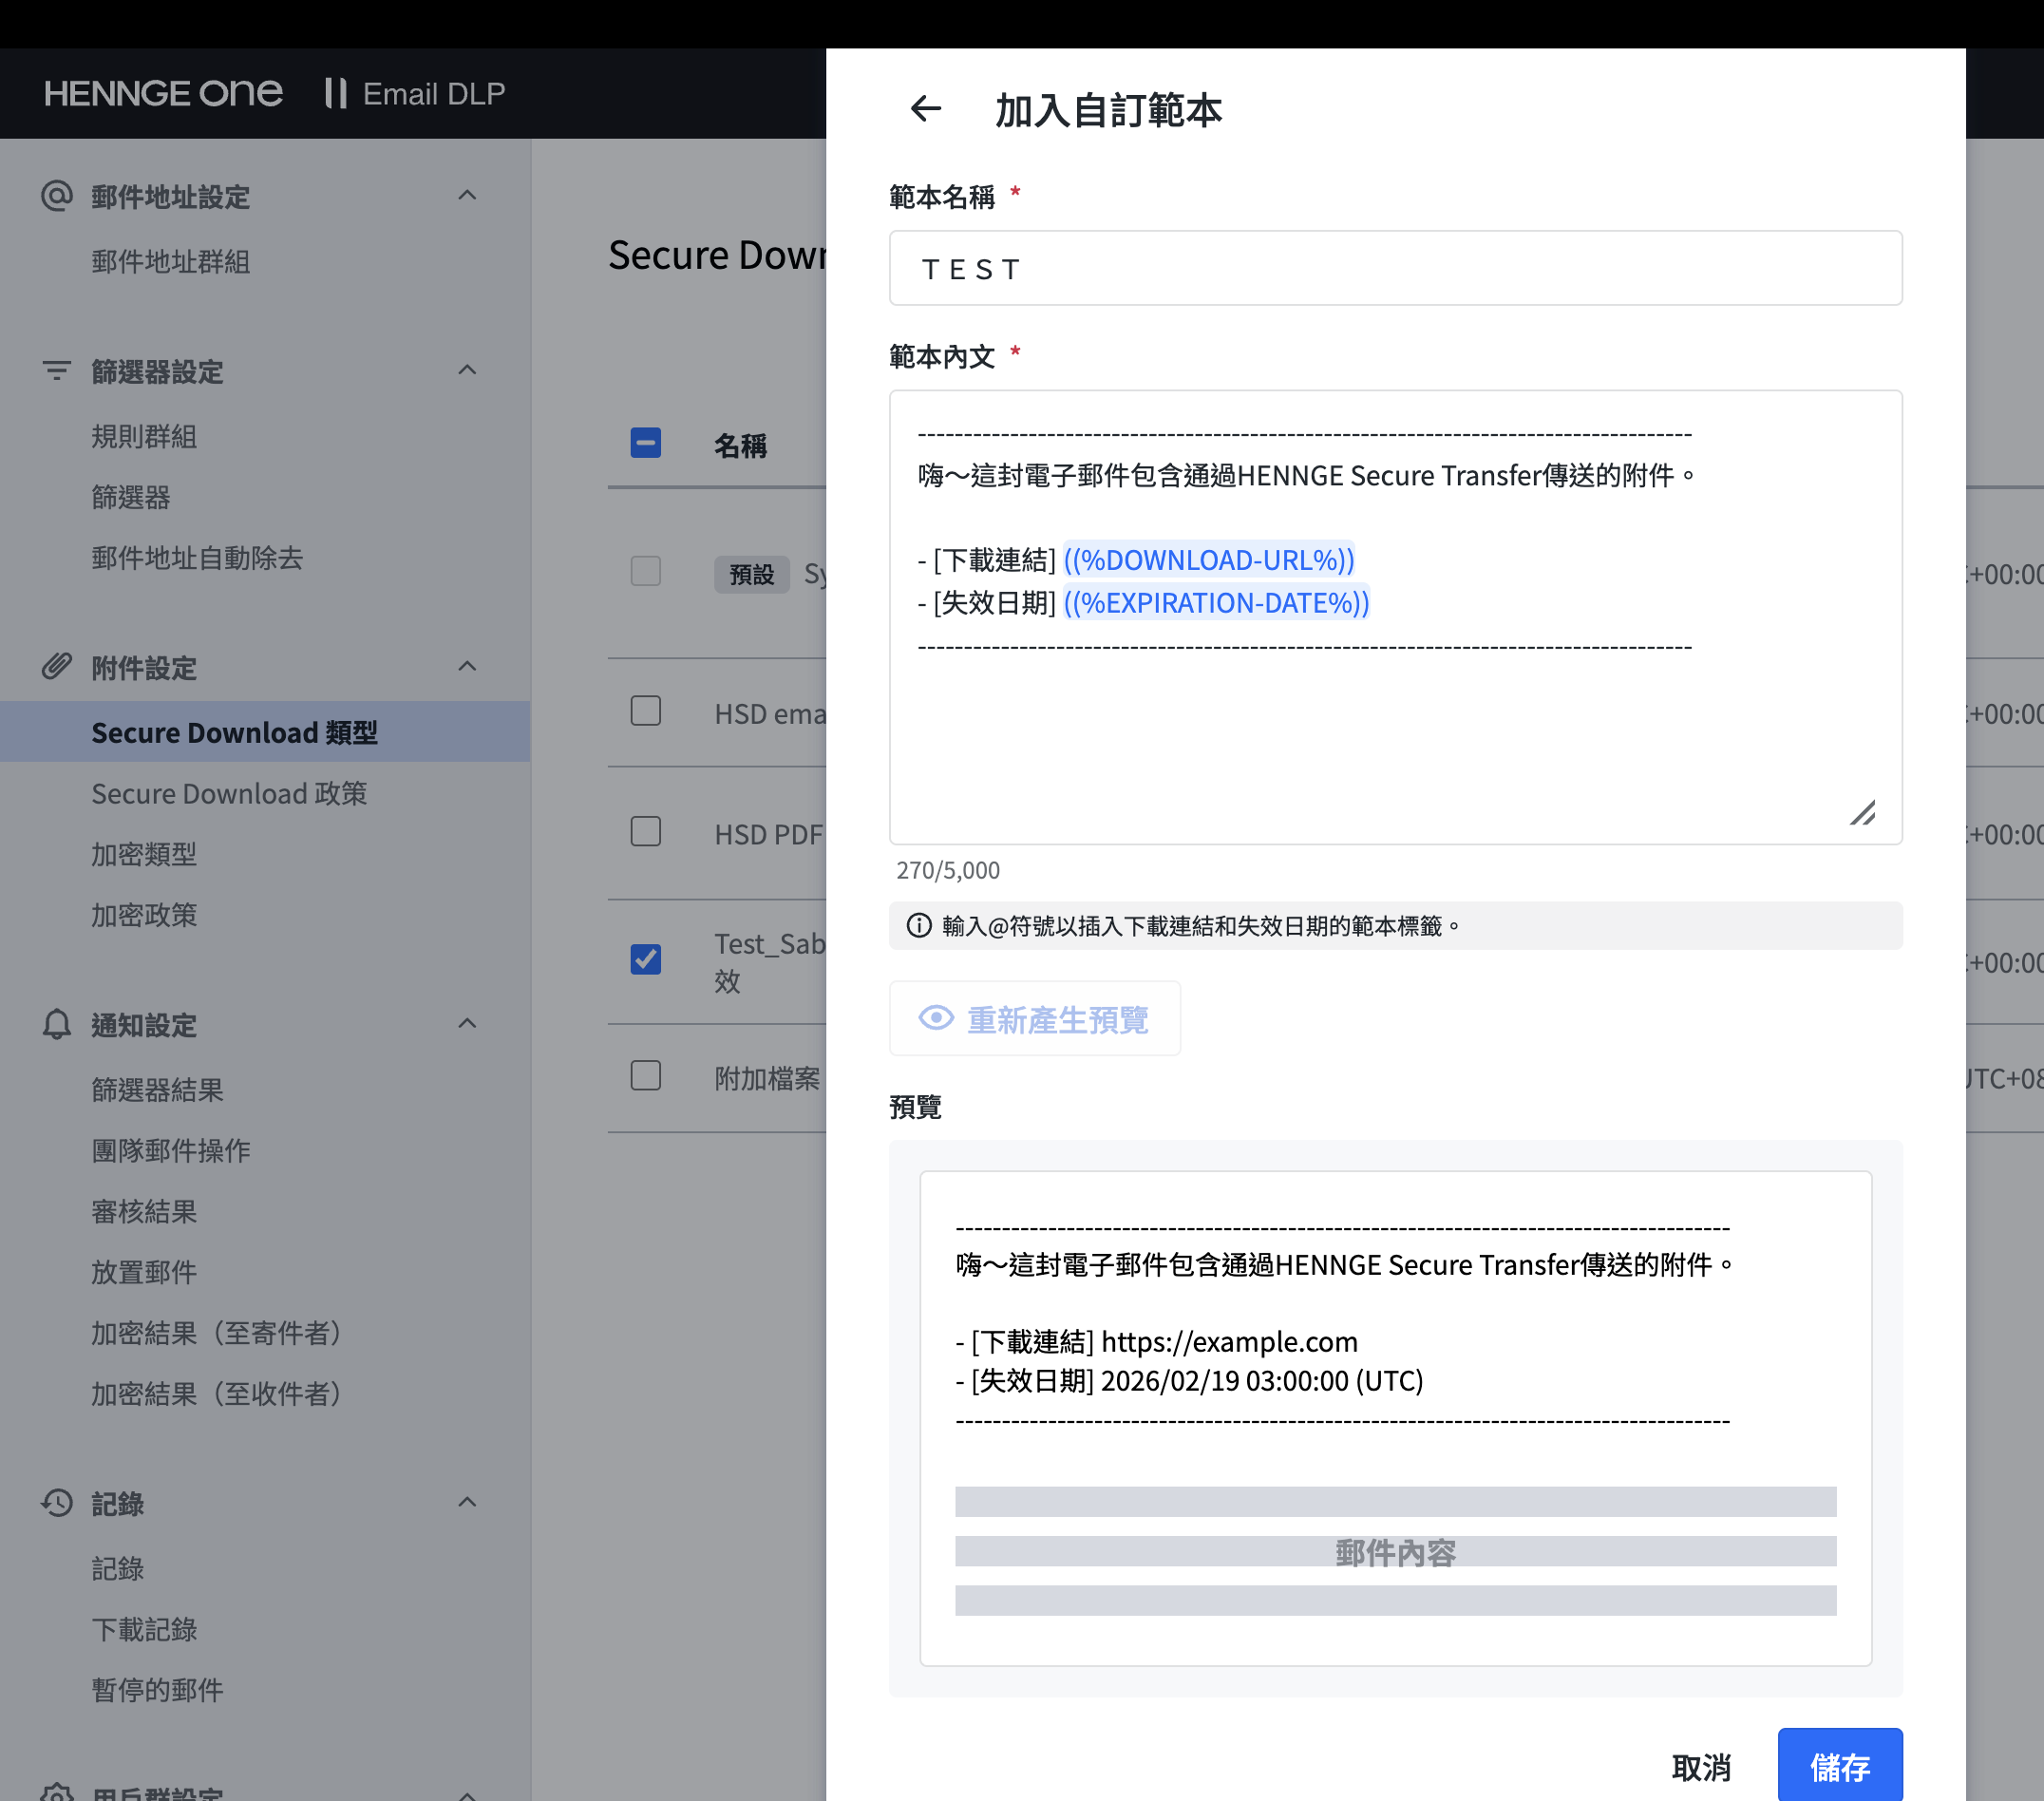Click the 取消 cancel button
The image size is (2044, 1801).
[x=1700, y=1767]
